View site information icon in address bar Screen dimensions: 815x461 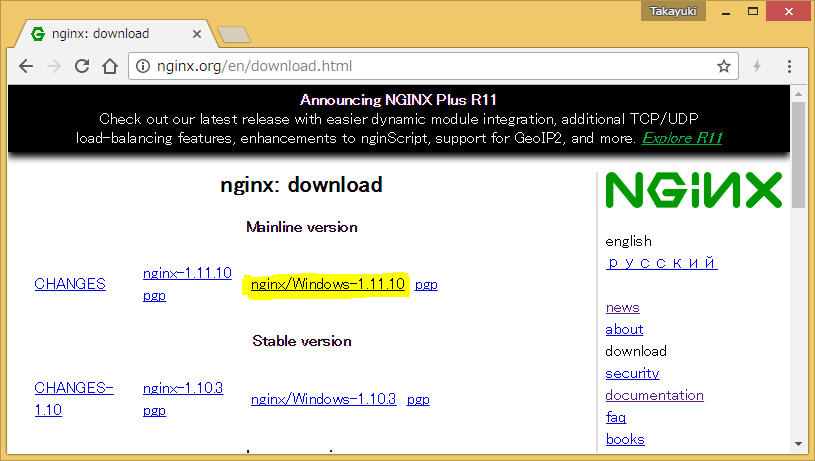143,66
